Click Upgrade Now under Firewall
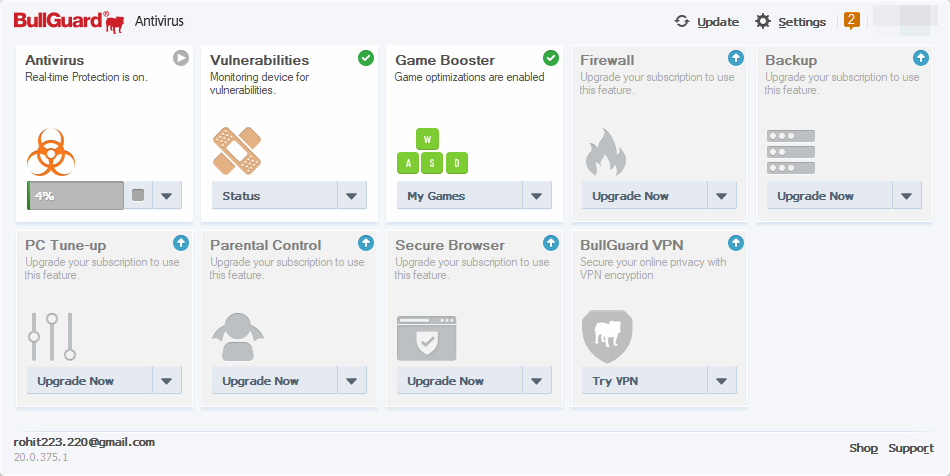 [645, 196]
